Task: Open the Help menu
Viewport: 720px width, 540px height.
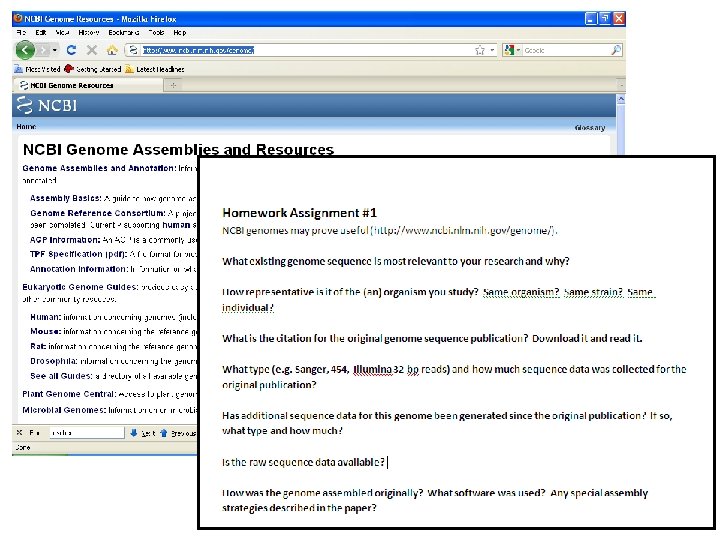Action: (x=180, y=33)
